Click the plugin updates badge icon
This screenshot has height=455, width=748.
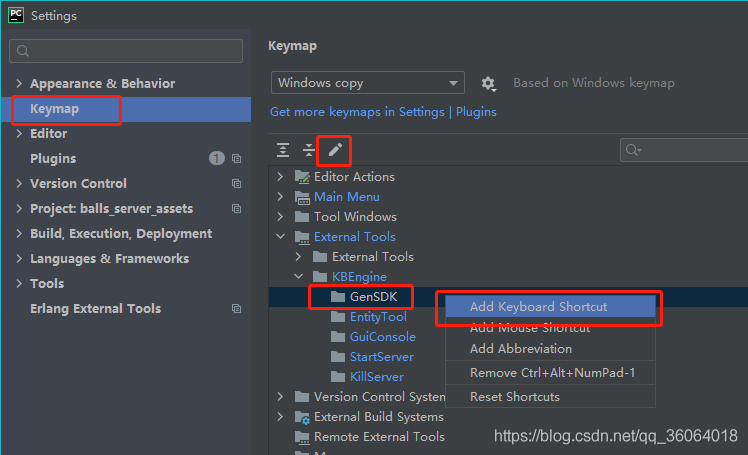click(x=216, y=159)
